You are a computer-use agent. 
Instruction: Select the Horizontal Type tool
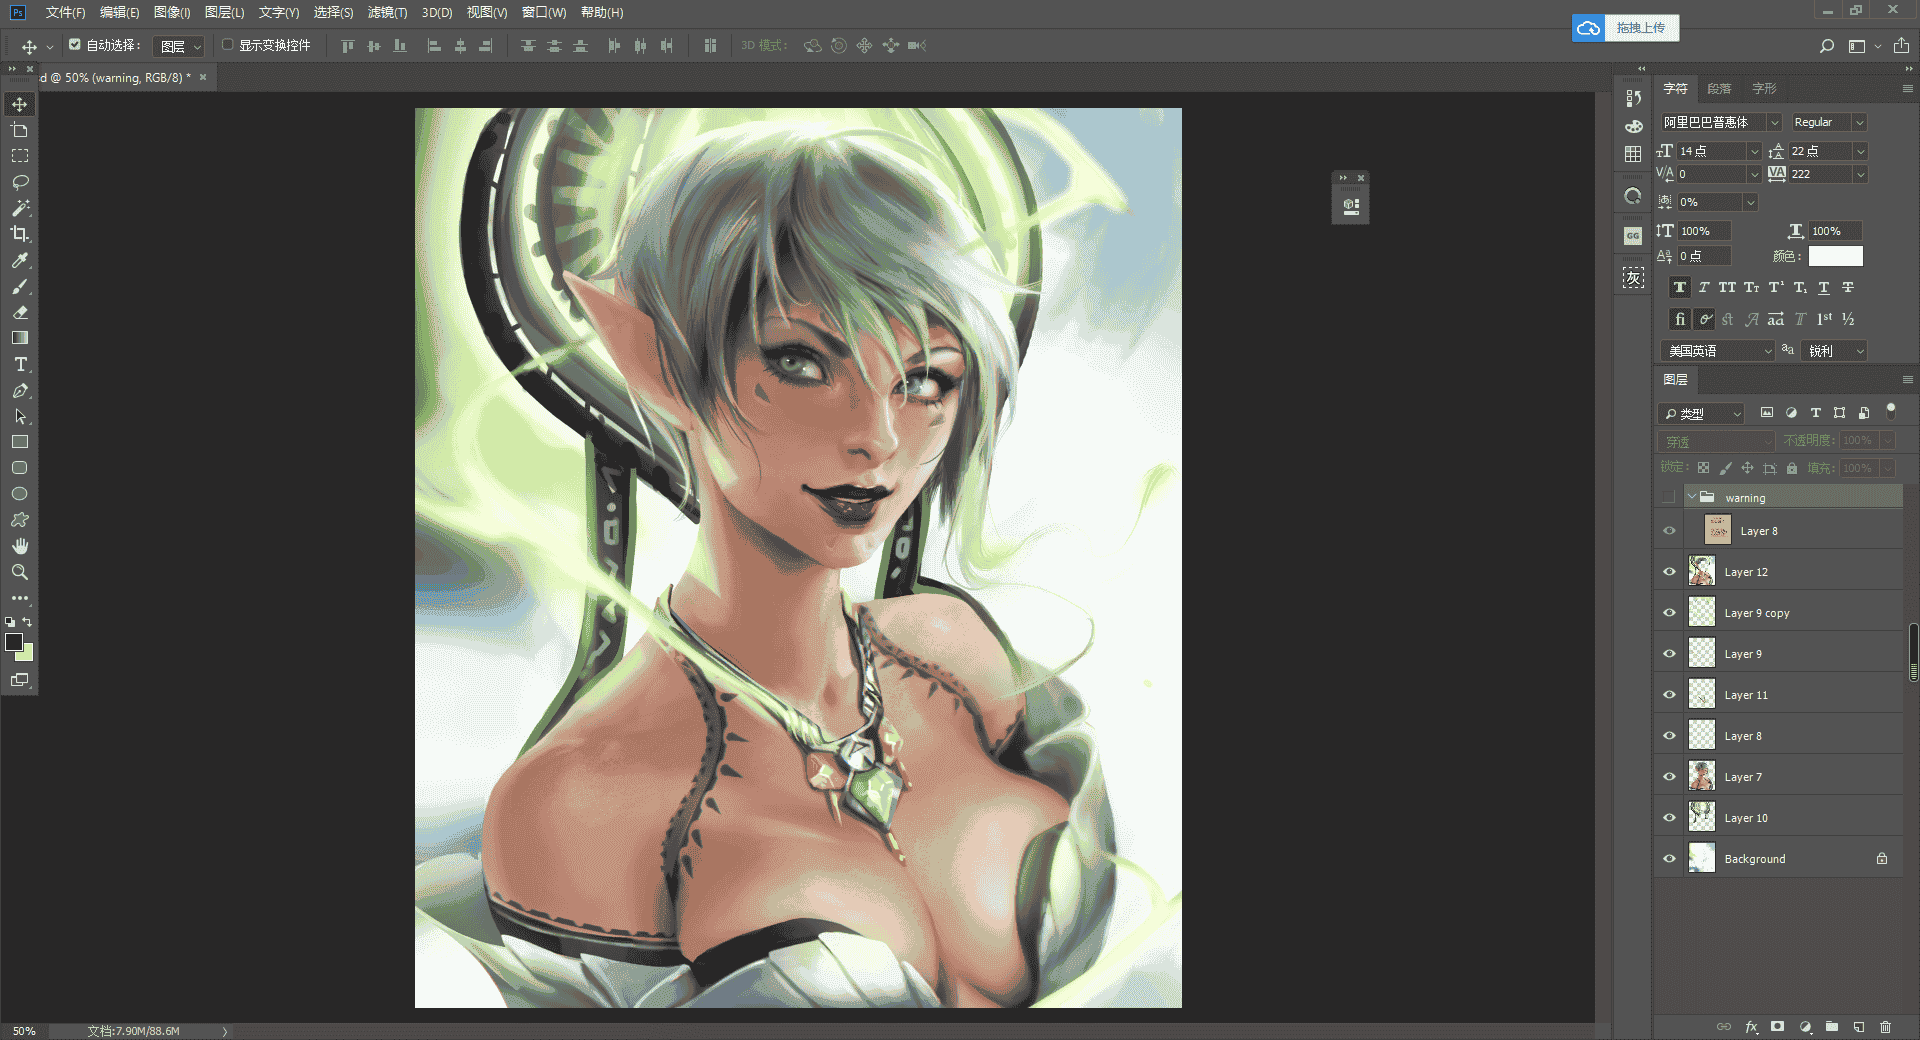20,364
